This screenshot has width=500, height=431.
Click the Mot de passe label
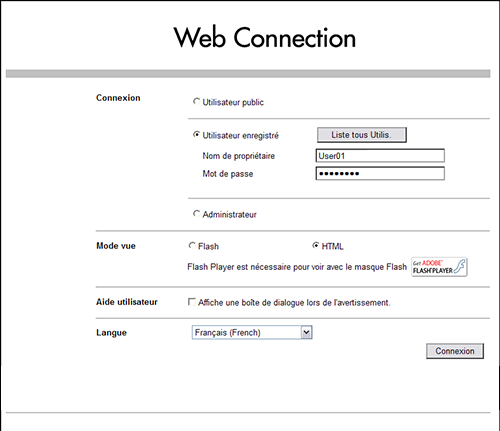click(228, 174)
